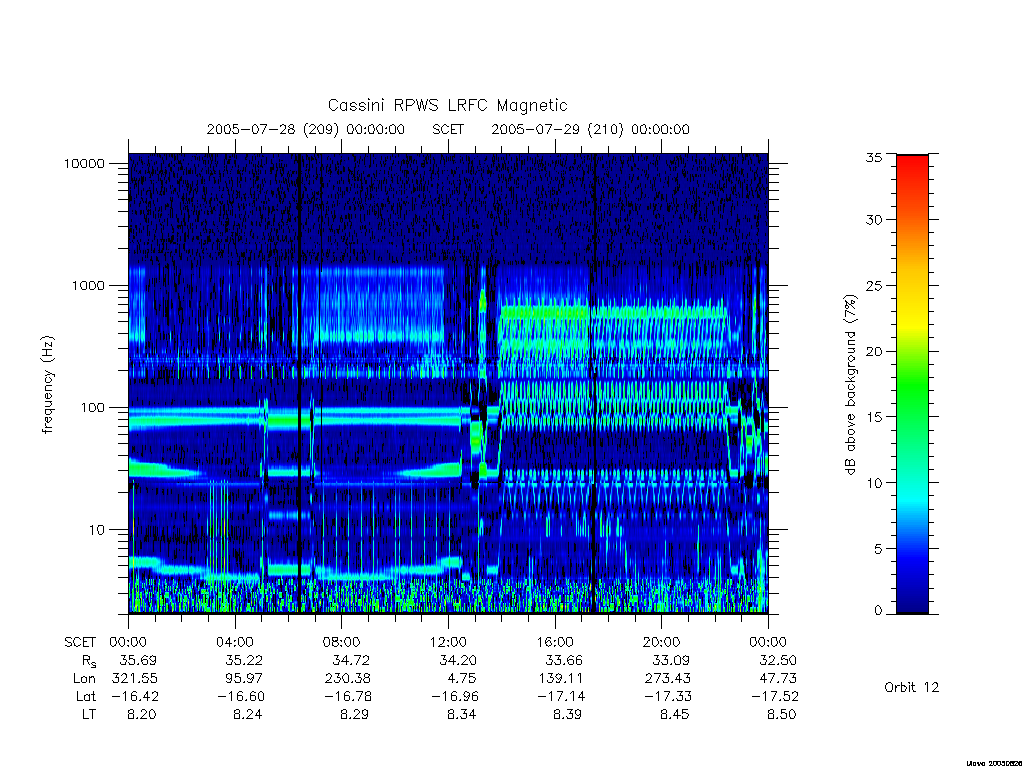The width and height of the screenshot is (1024, 768).
Task: Click longitude value 95.97
Action: (244, 679)
